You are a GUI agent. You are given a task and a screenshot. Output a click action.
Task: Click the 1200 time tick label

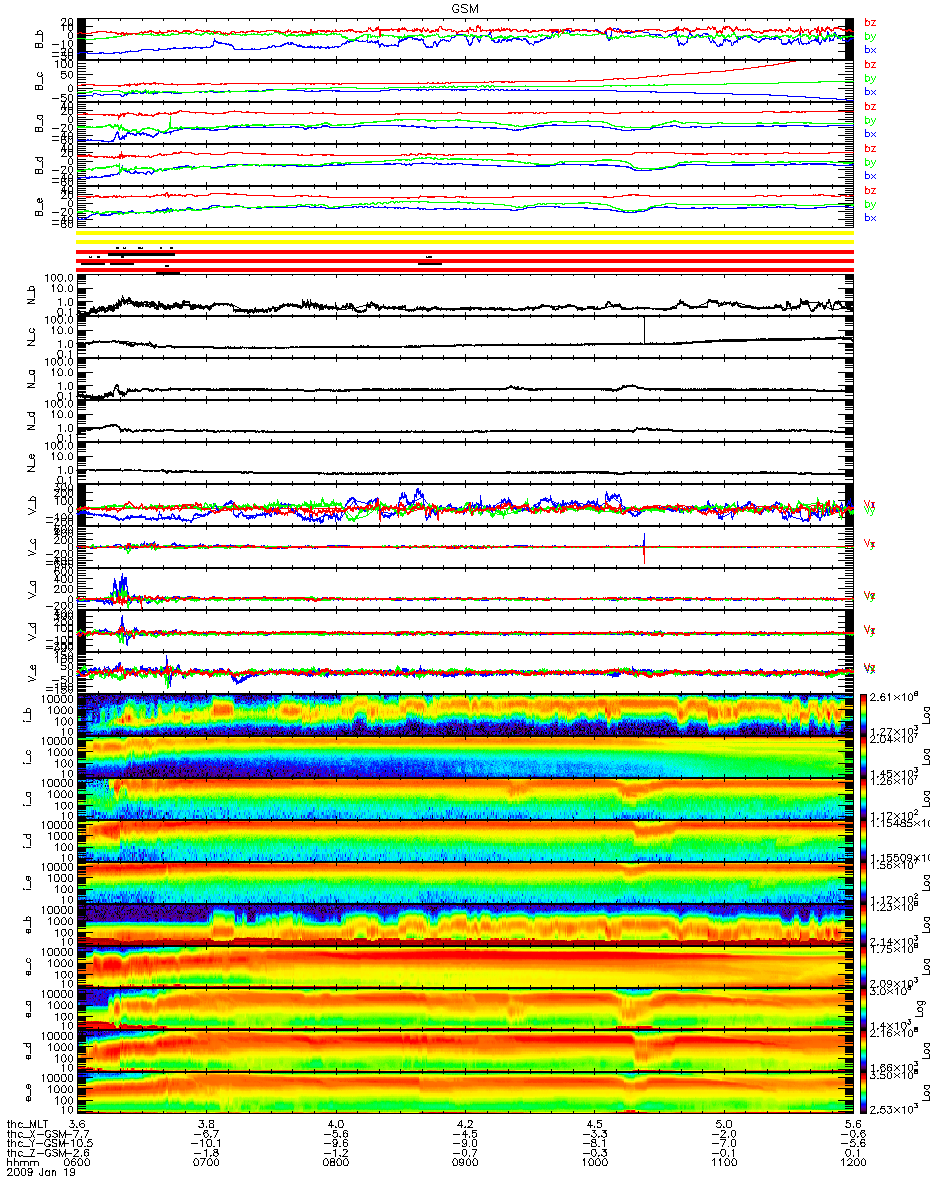(852, 1163)
